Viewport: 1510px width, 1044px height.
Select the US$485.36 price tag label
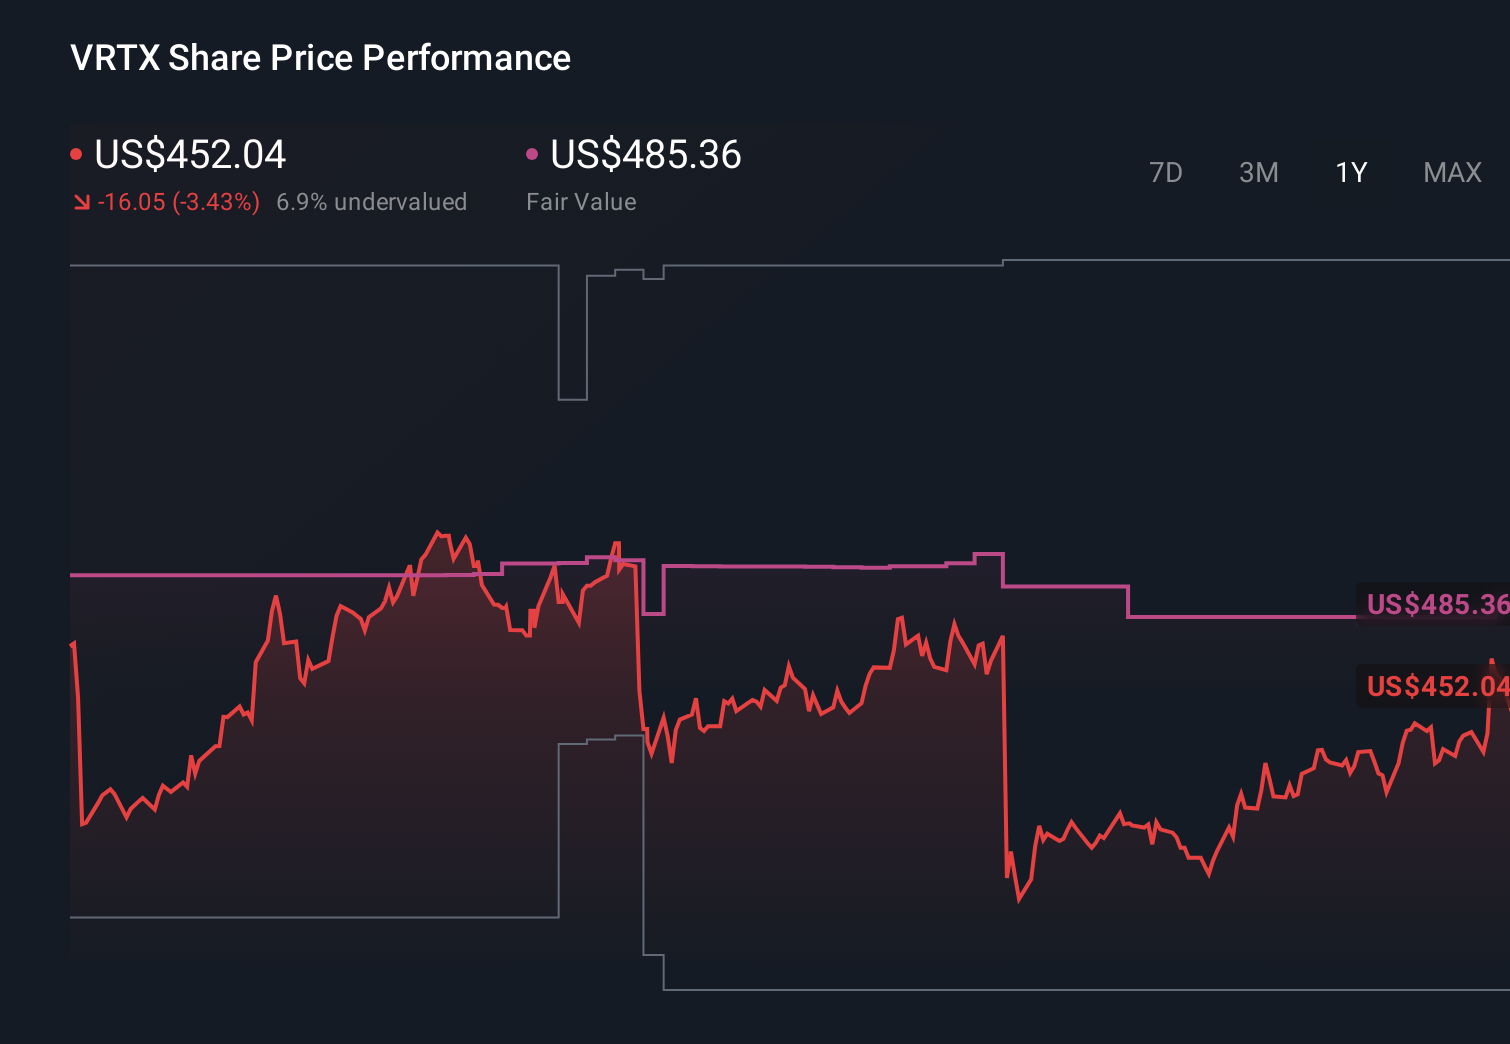[x=1437, y=604]
